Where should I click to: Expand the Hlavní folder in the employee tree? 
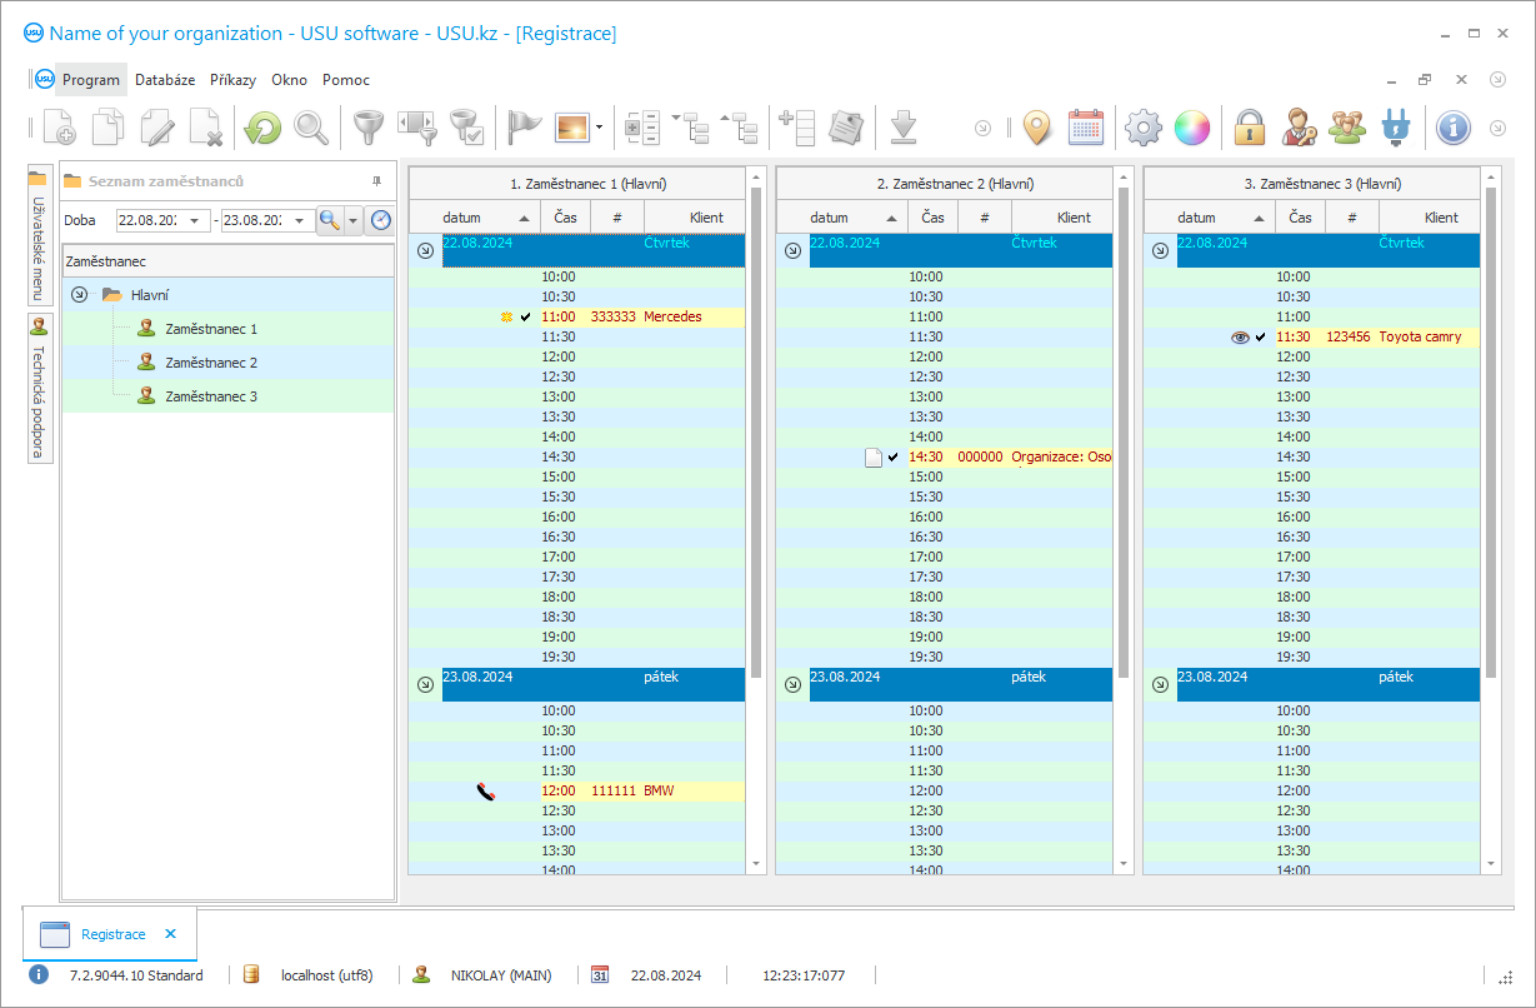[x=79, y=294]
